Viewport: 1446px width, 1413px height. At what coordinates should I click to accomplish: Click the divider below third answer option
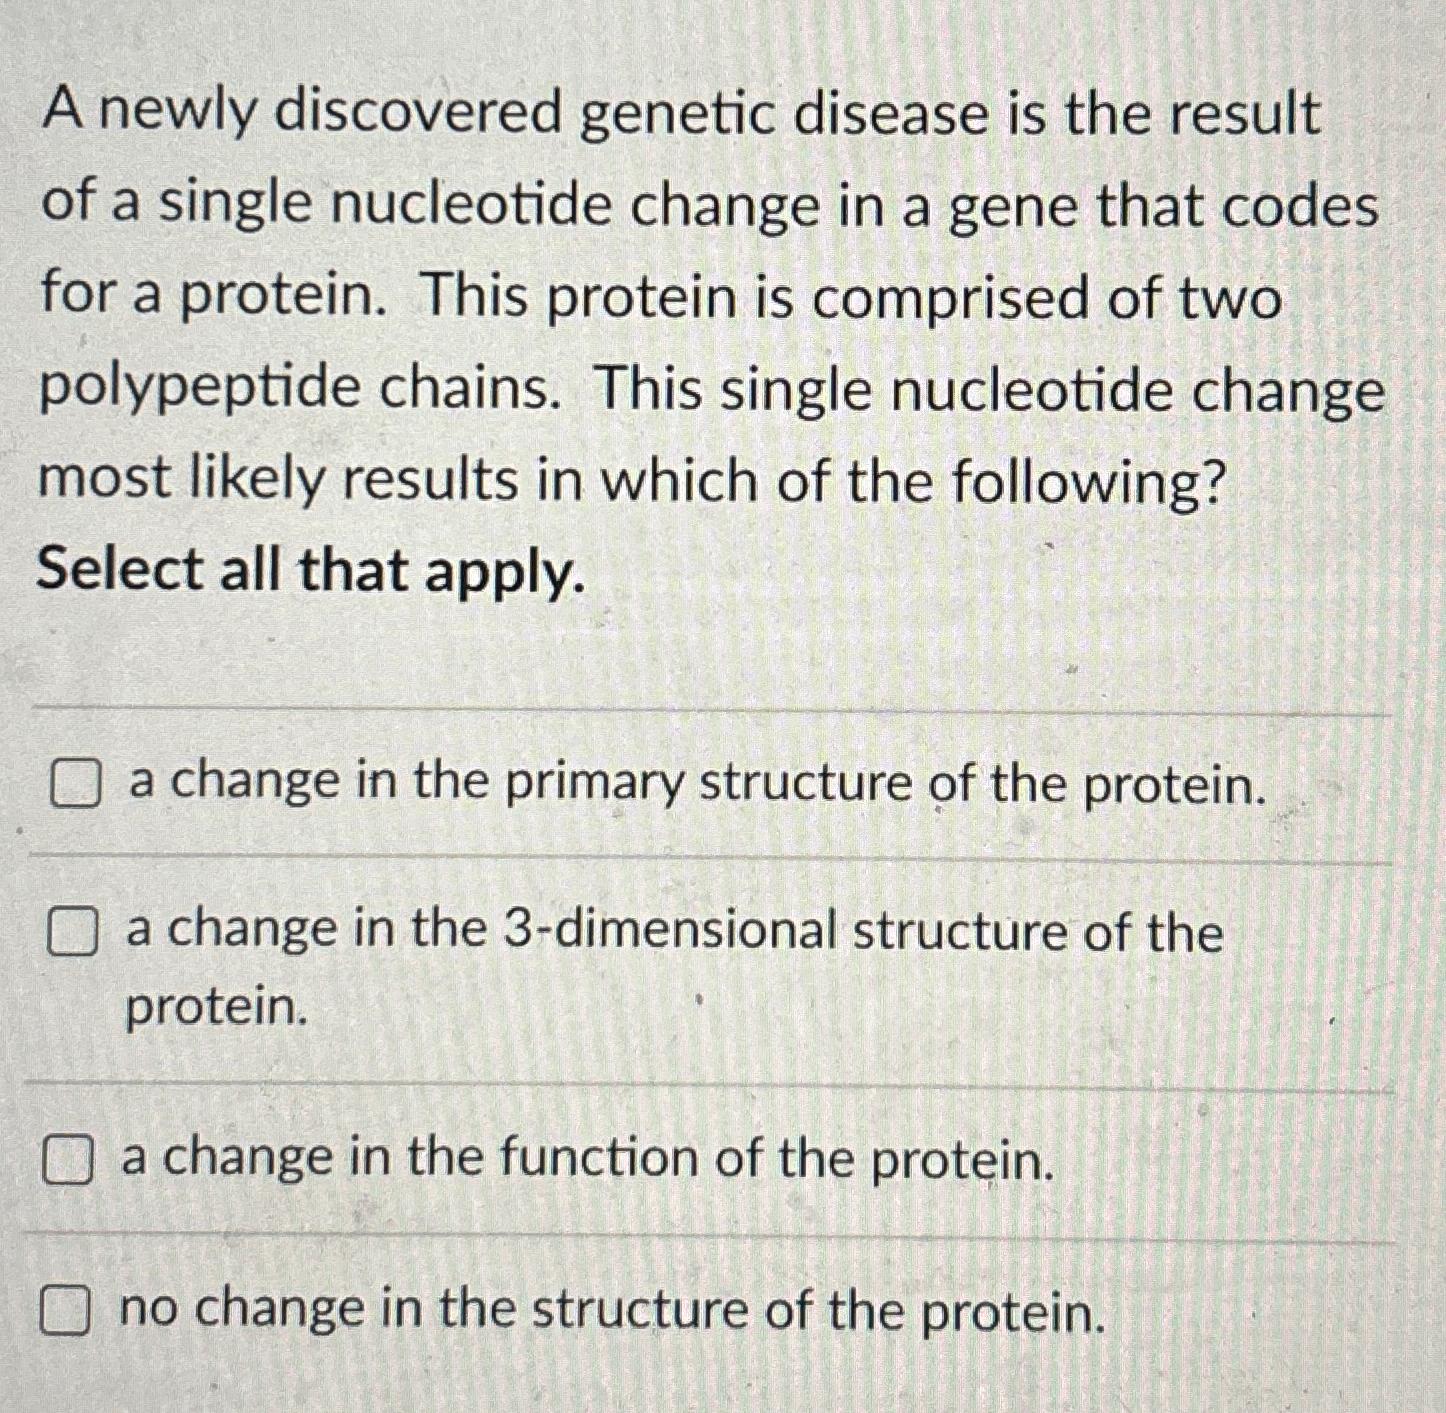click(700, 1240)
